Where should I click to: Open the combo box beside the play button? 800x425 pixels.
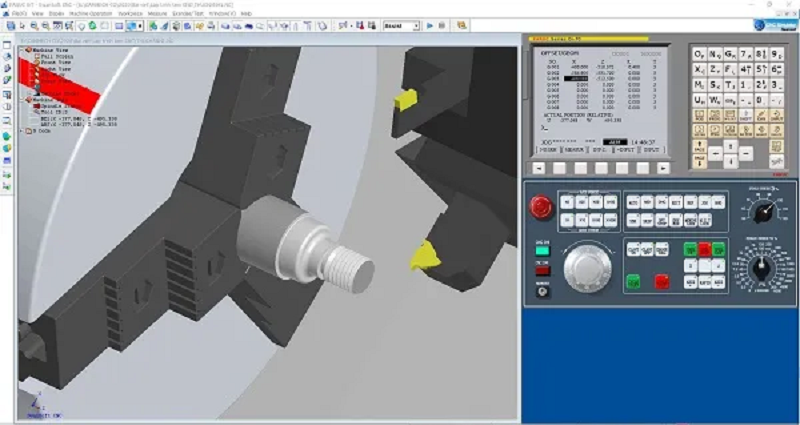click(x=402, y=26)
